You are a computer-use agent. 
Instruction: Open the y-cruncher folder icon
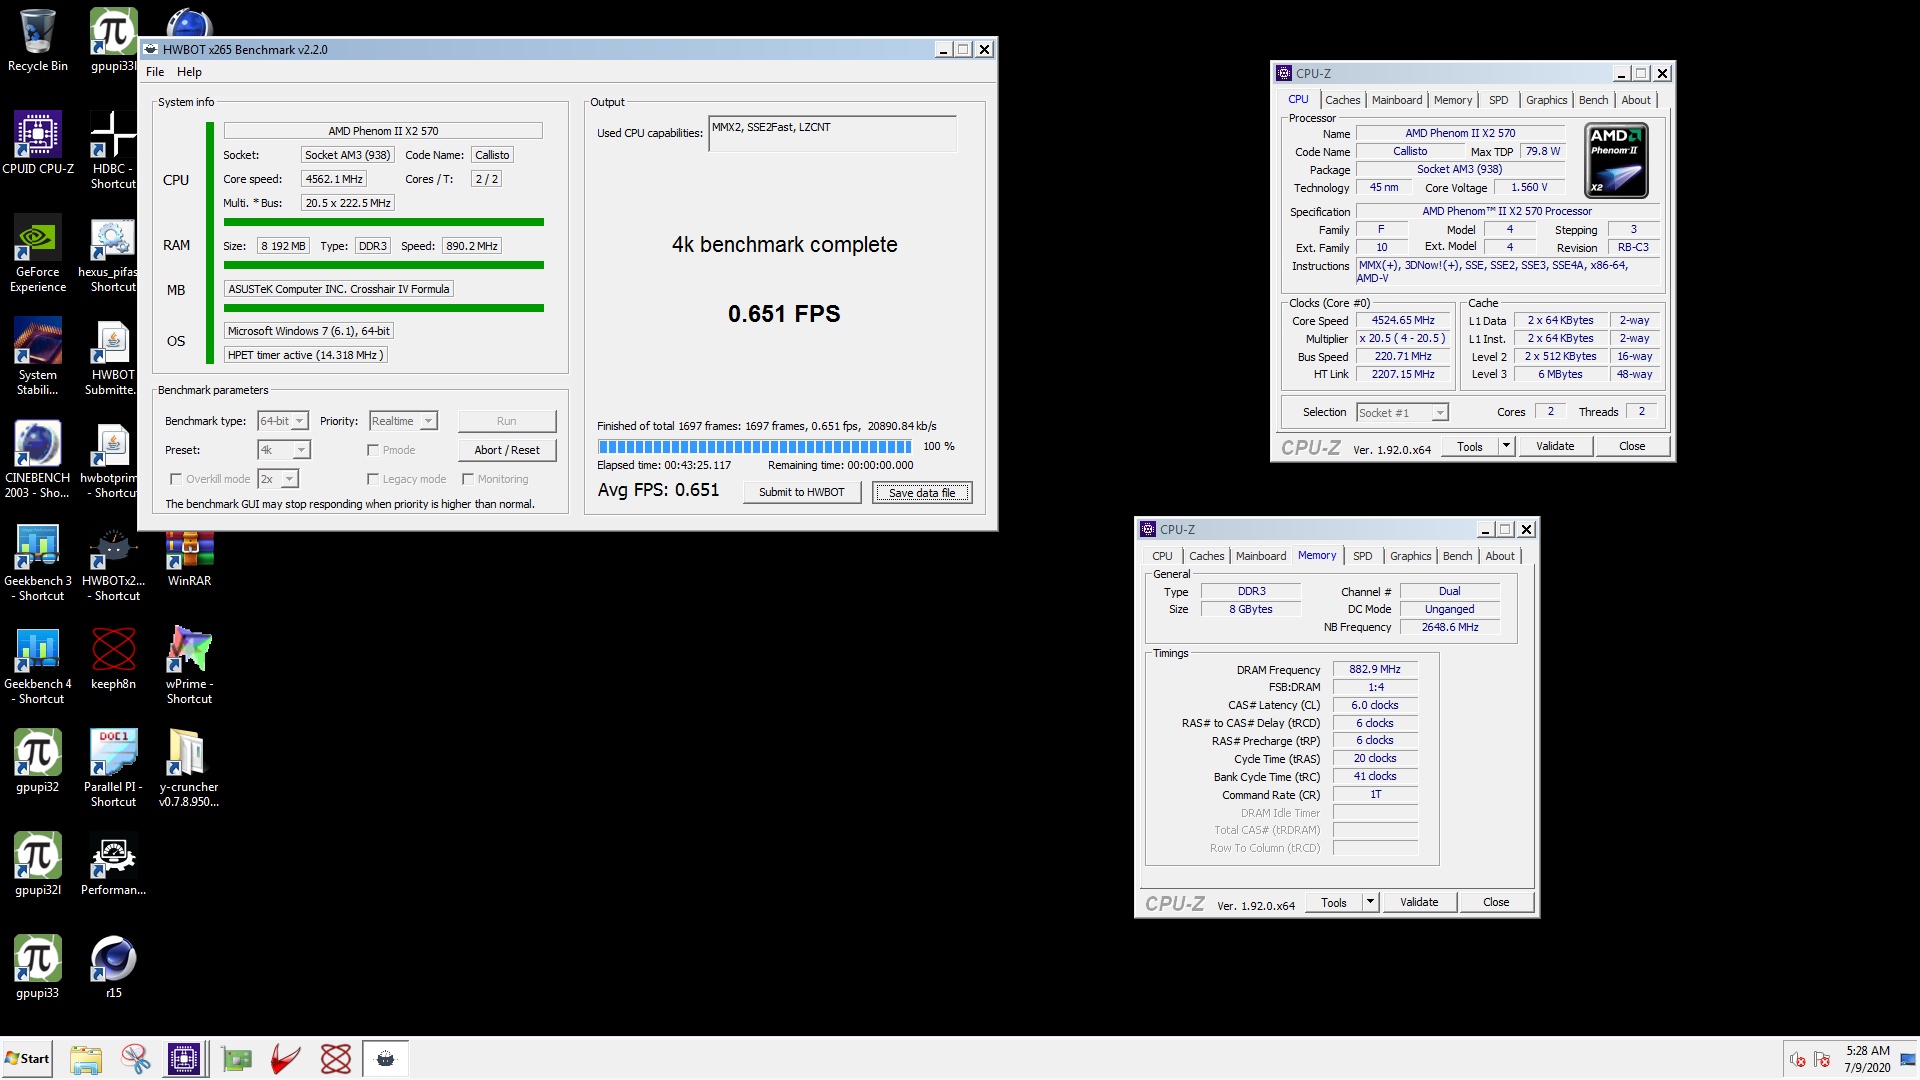(x=189, y=768)
